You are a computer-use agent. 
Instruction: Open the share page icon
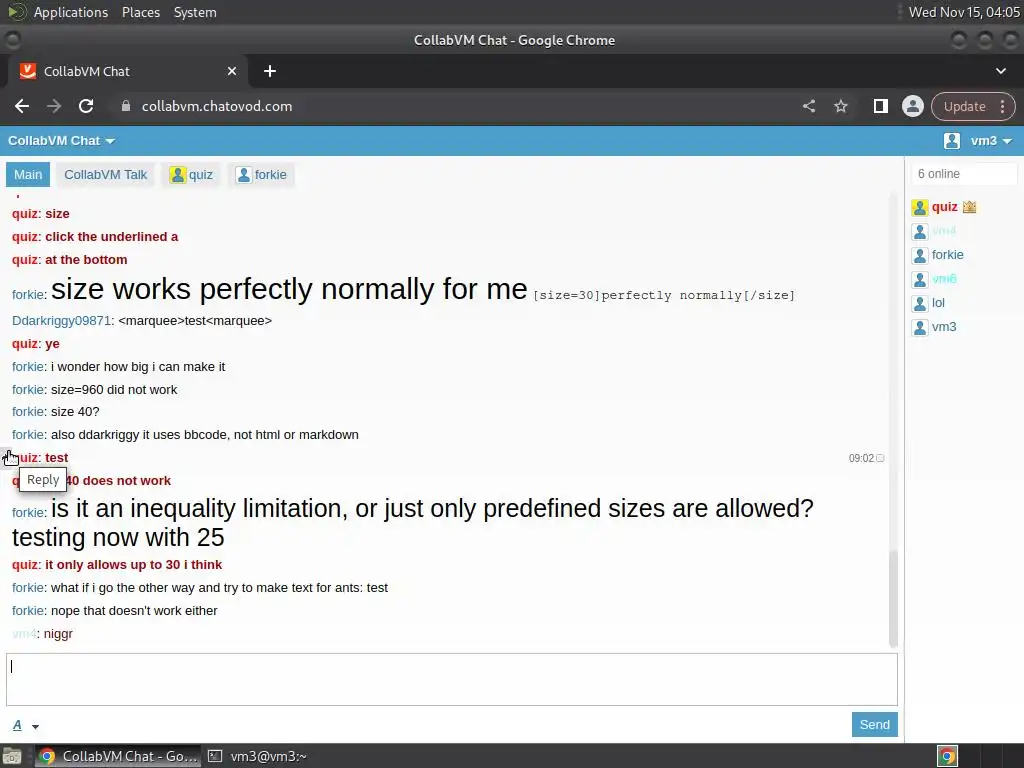click(x=809, y=106)
